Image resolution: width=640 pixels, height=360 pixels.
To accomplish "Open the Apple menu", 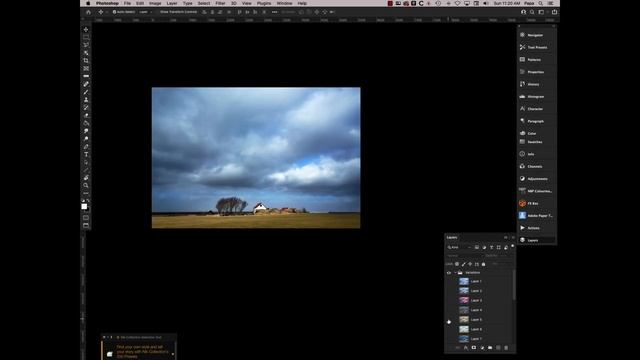I will pos(88,3).
